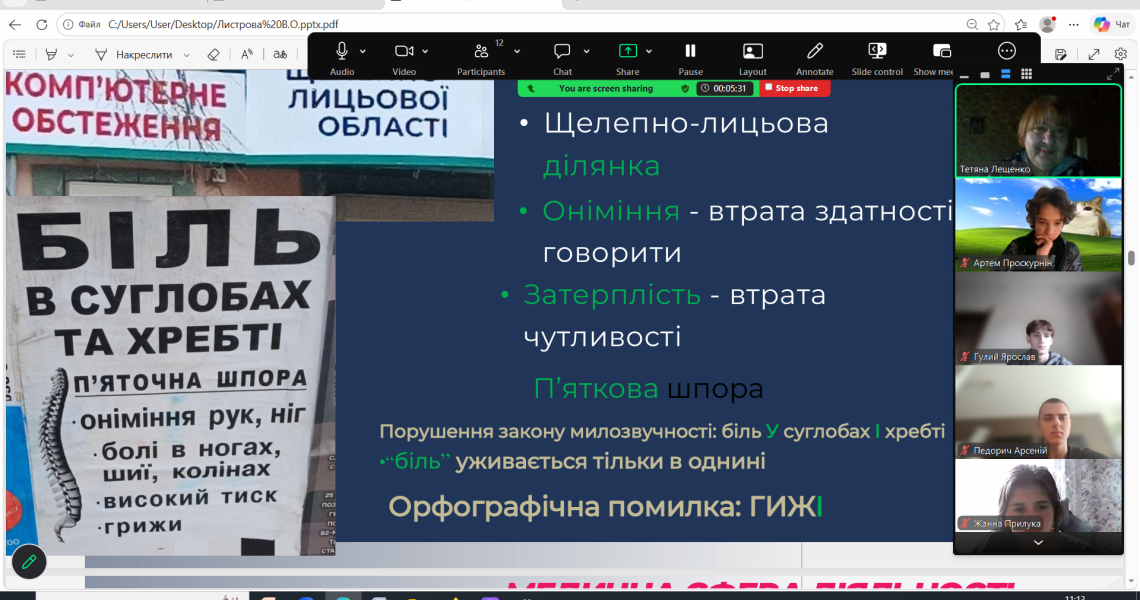The width and height of the screenshot is (1140, 600).
Task: Open the Favorites list icon
Action: click(1021, 24)
